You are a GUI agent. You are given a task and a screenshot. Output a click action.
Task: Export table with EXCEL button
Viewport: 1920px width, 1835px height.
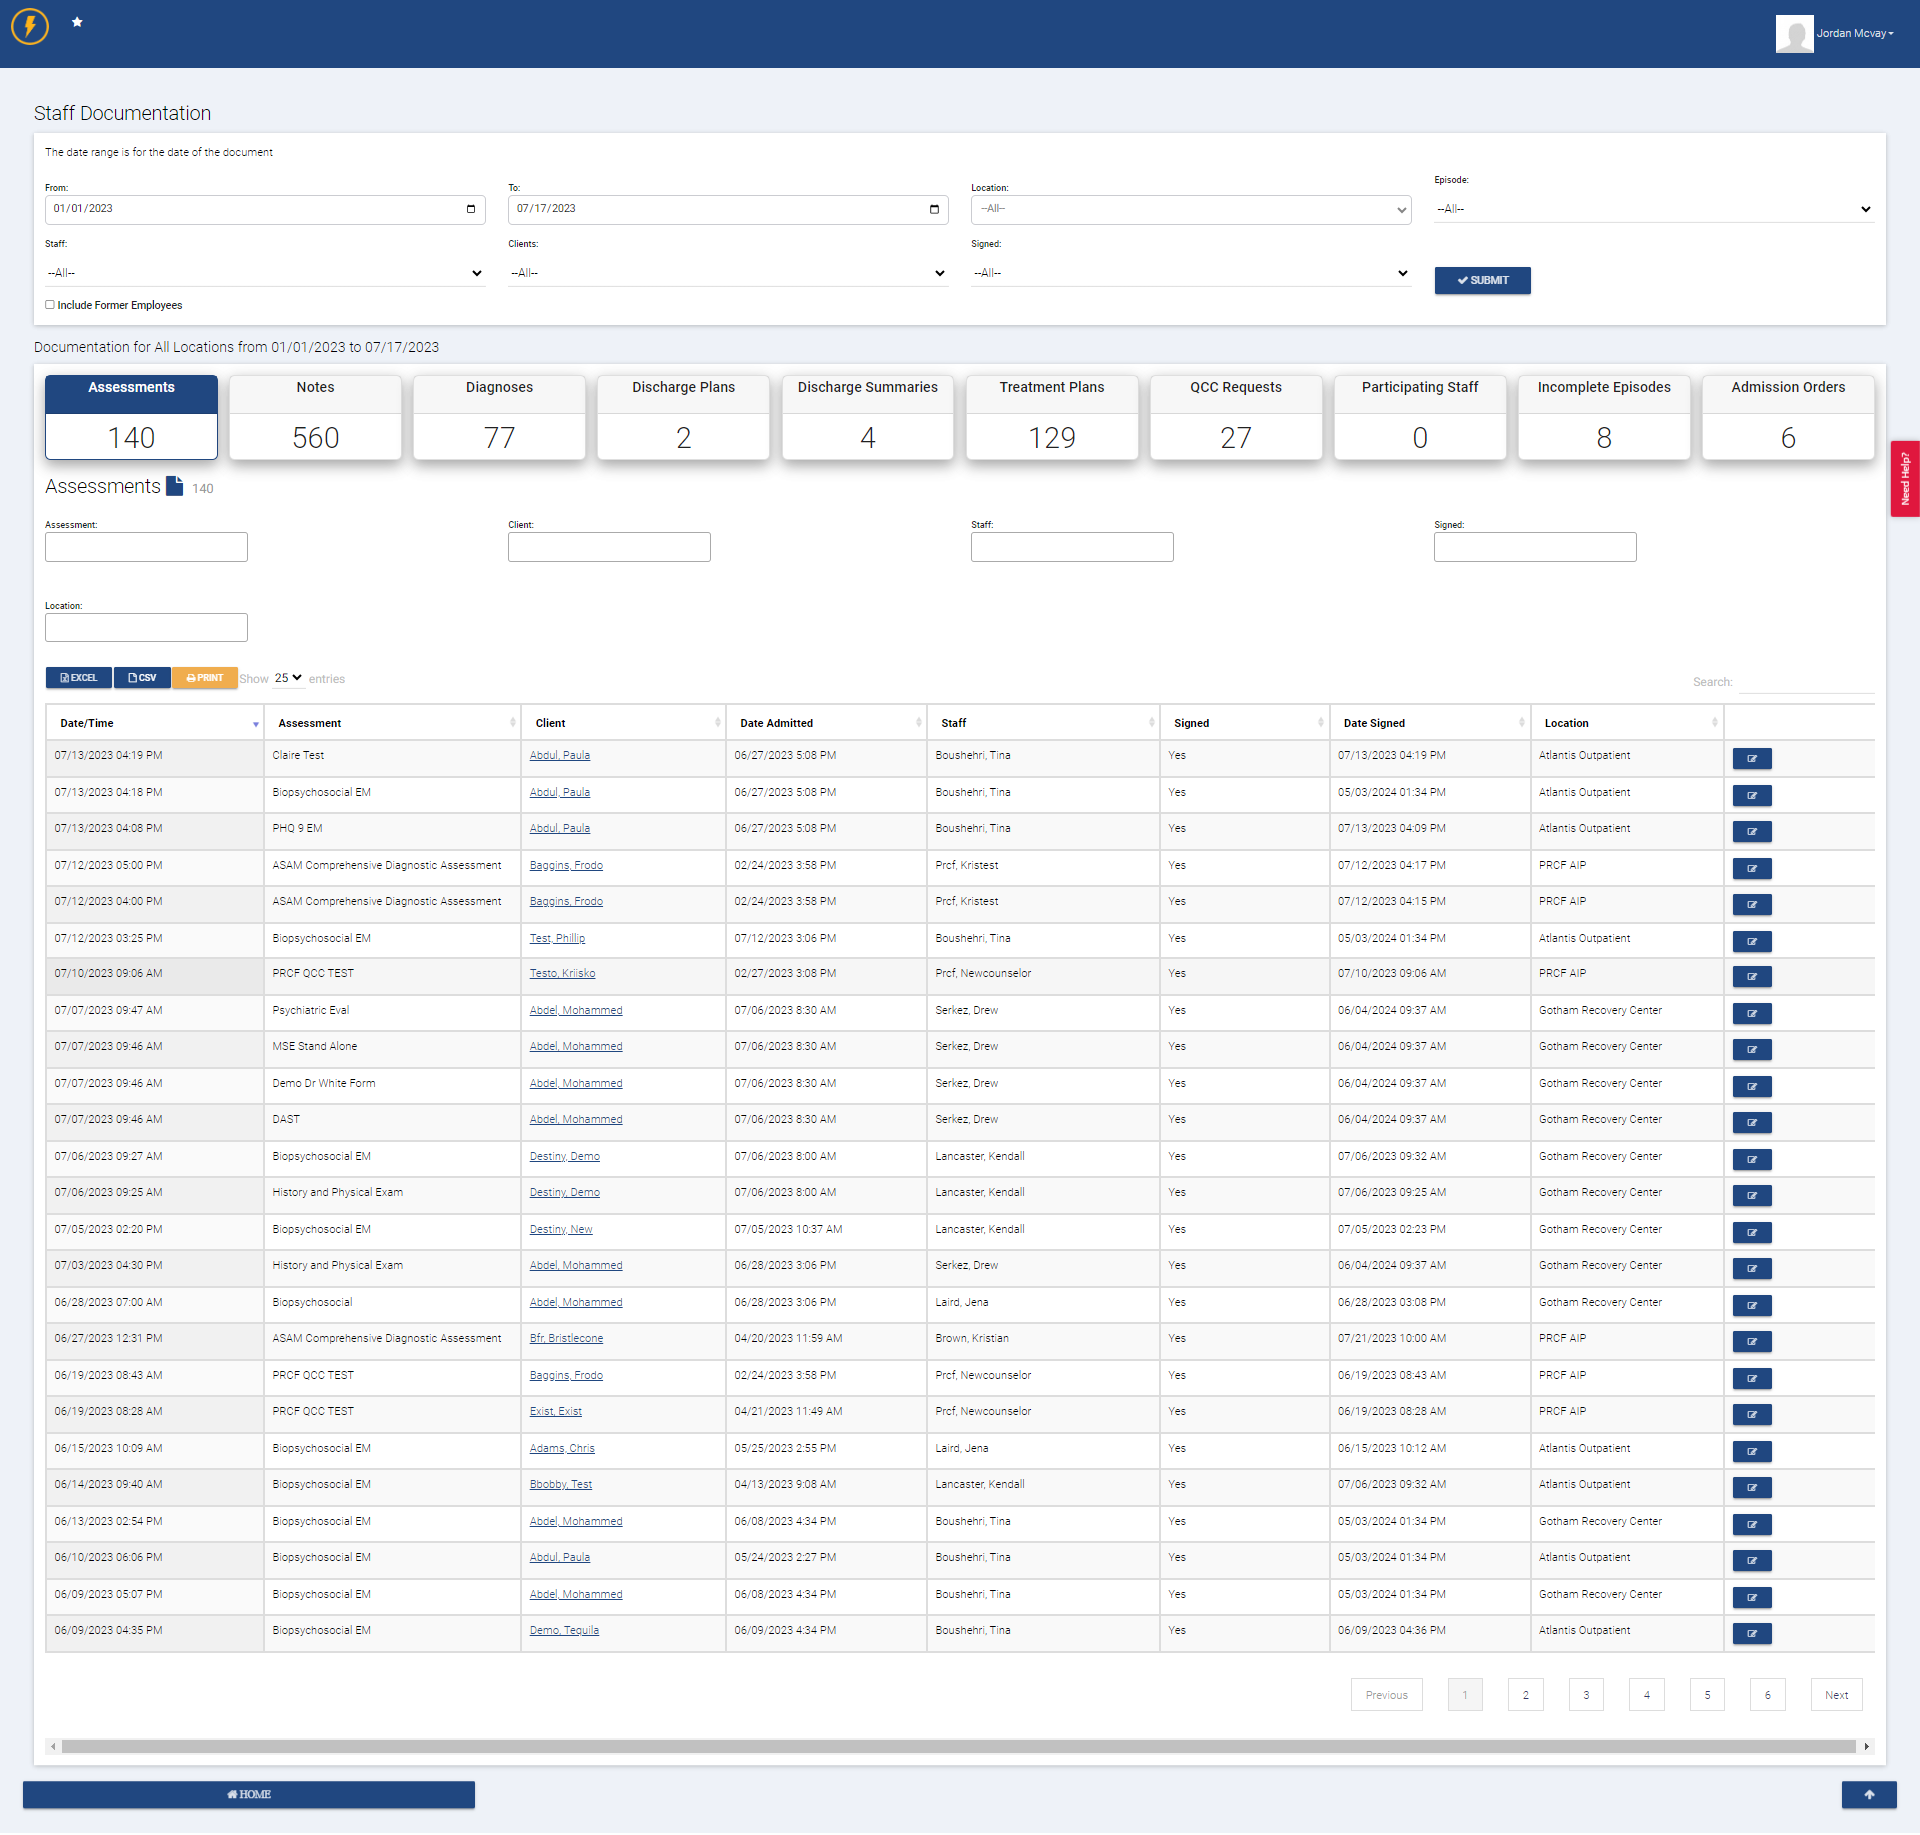coord(79,678)
